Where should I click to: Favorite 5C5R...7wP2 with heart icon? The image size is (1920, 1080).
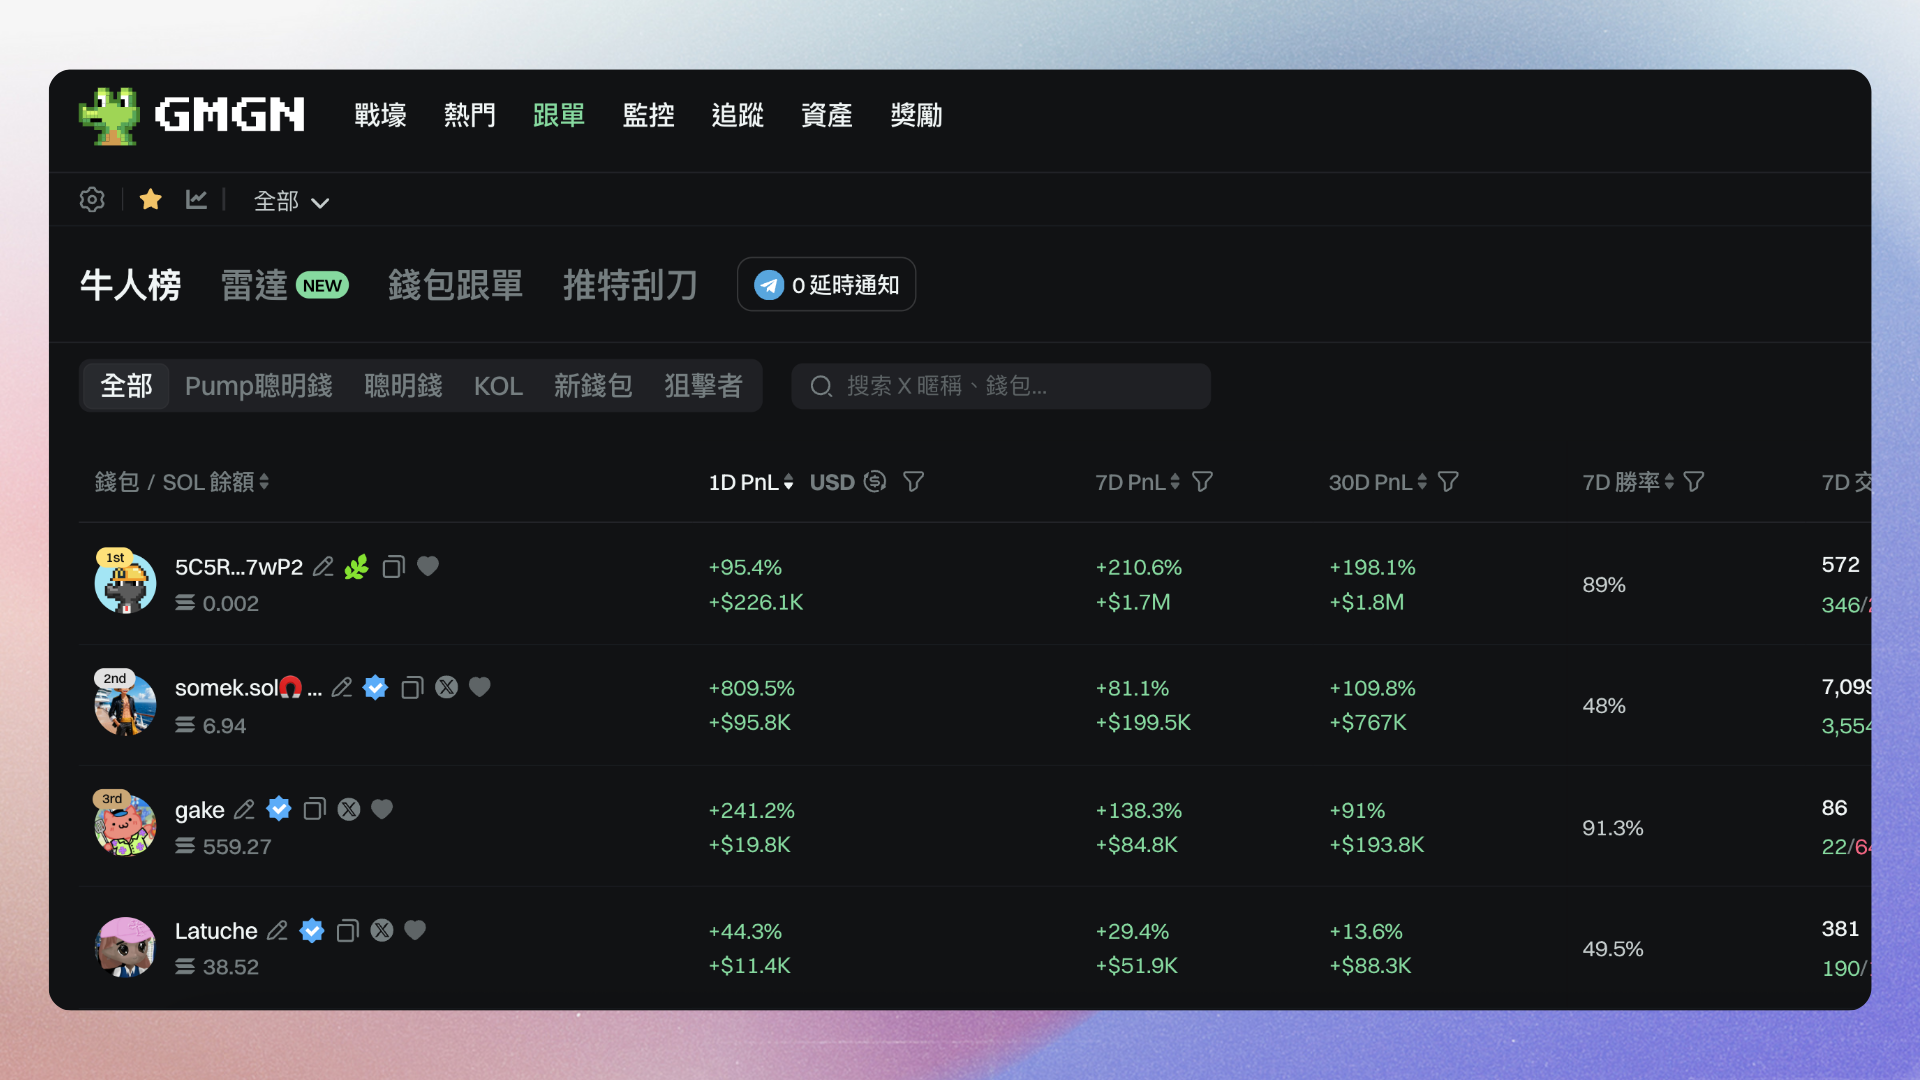428,567
